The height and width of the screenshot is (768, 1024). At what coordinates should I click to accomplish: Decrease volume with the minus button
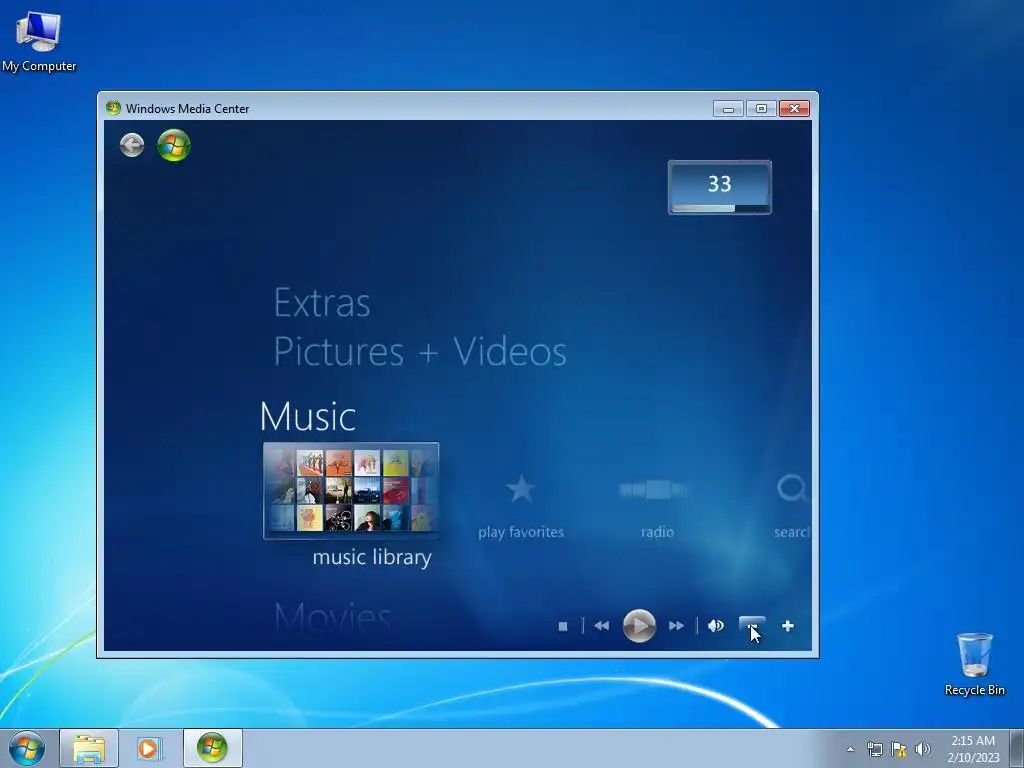click(752, 626)
